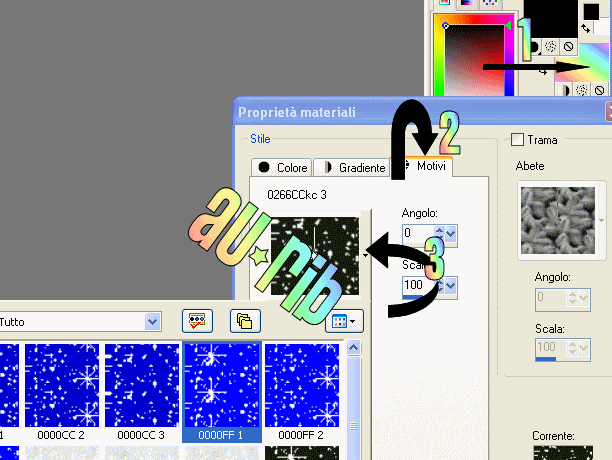Screen dimensions: 612x460
Task: Click the resource manager icon button
Action: pos(197,321)
